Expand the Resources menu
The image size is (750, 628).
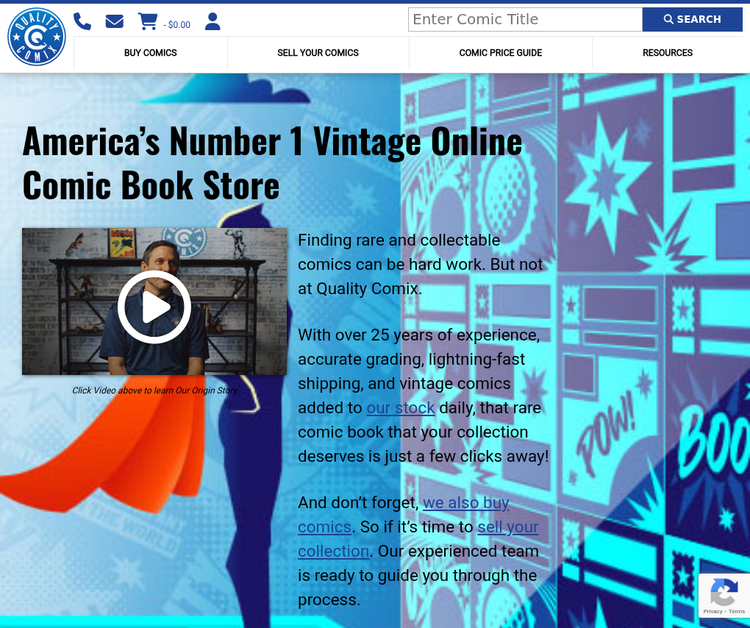[x=667, y=53]
